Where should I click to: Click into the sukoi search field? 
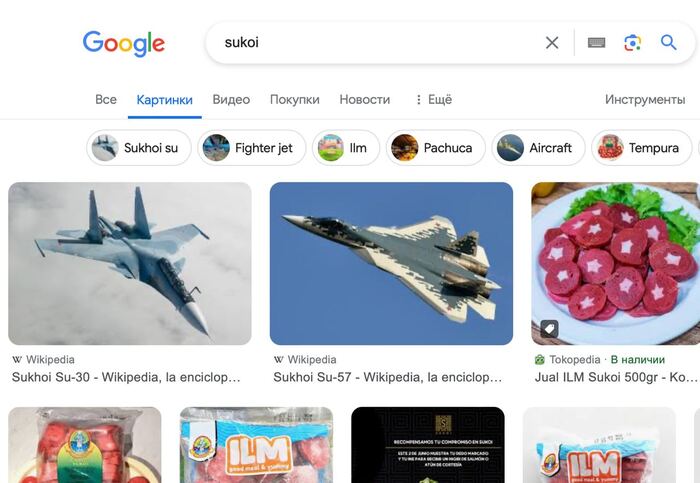click(x=375, y=43)
